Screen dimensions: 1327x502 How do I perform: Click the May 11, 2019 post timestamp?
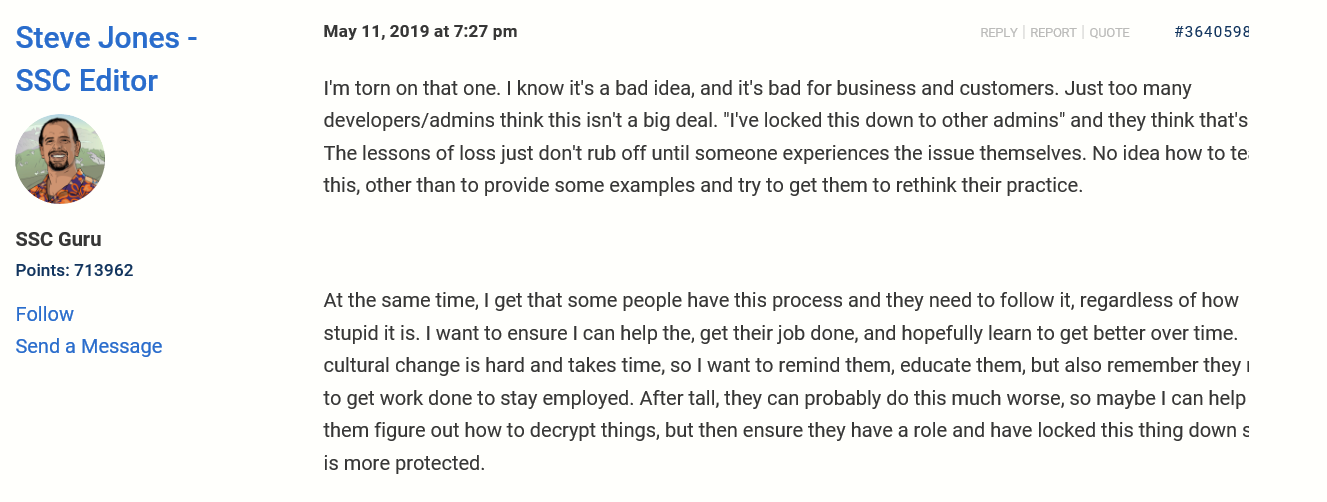click(x=420, y=32)
